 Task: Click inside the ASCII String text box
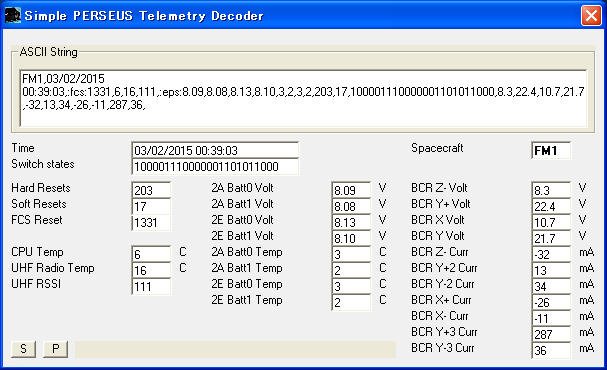click(x=303, y=98)
